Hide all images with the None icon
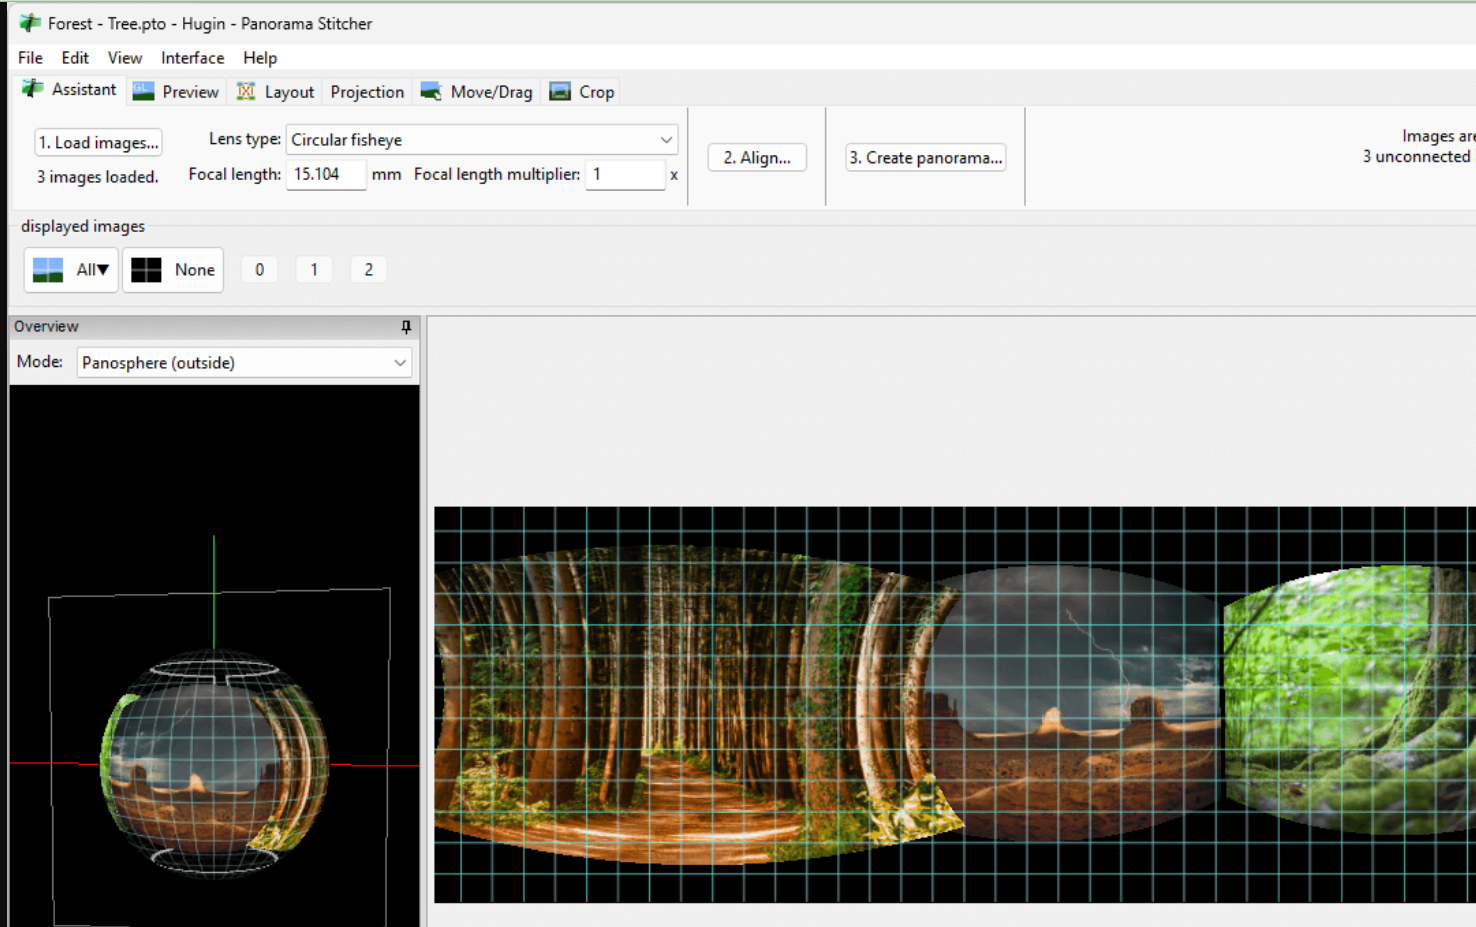1476x927 pixels. click(x=145, y=269)
